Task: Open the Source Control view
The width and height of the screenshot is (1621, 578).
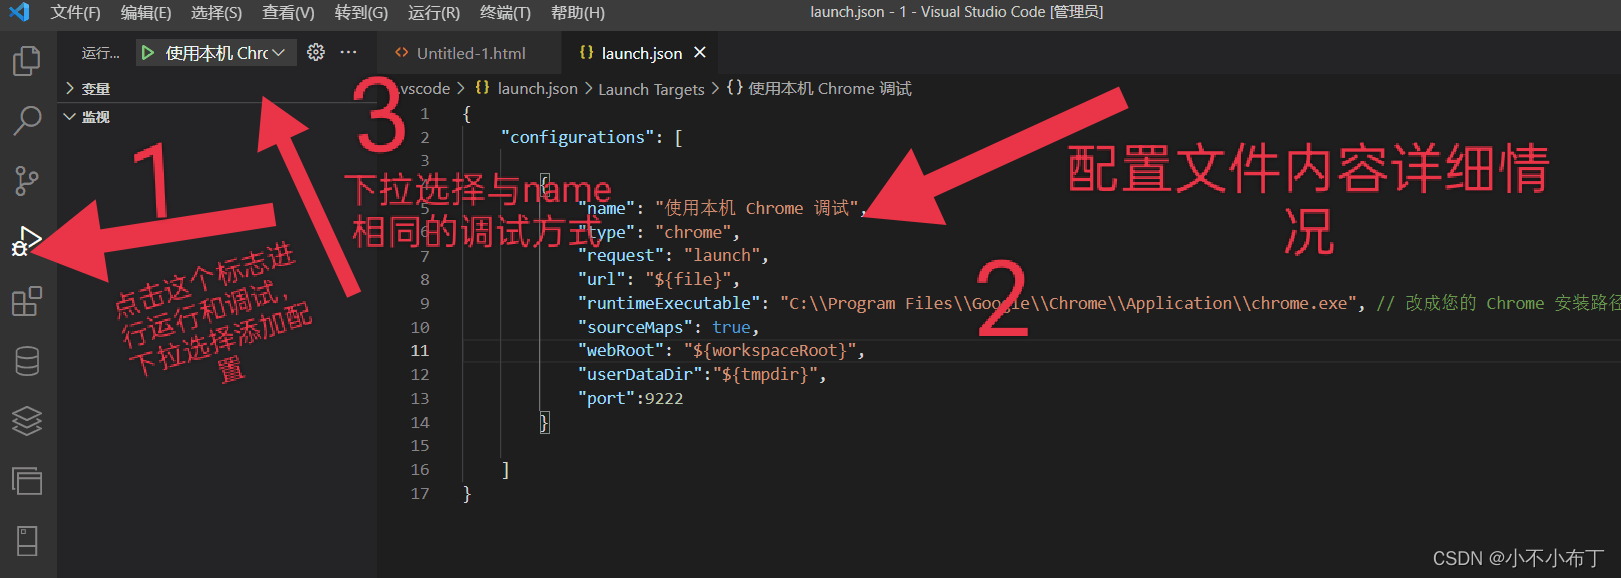Action: [x=27, y=181]
